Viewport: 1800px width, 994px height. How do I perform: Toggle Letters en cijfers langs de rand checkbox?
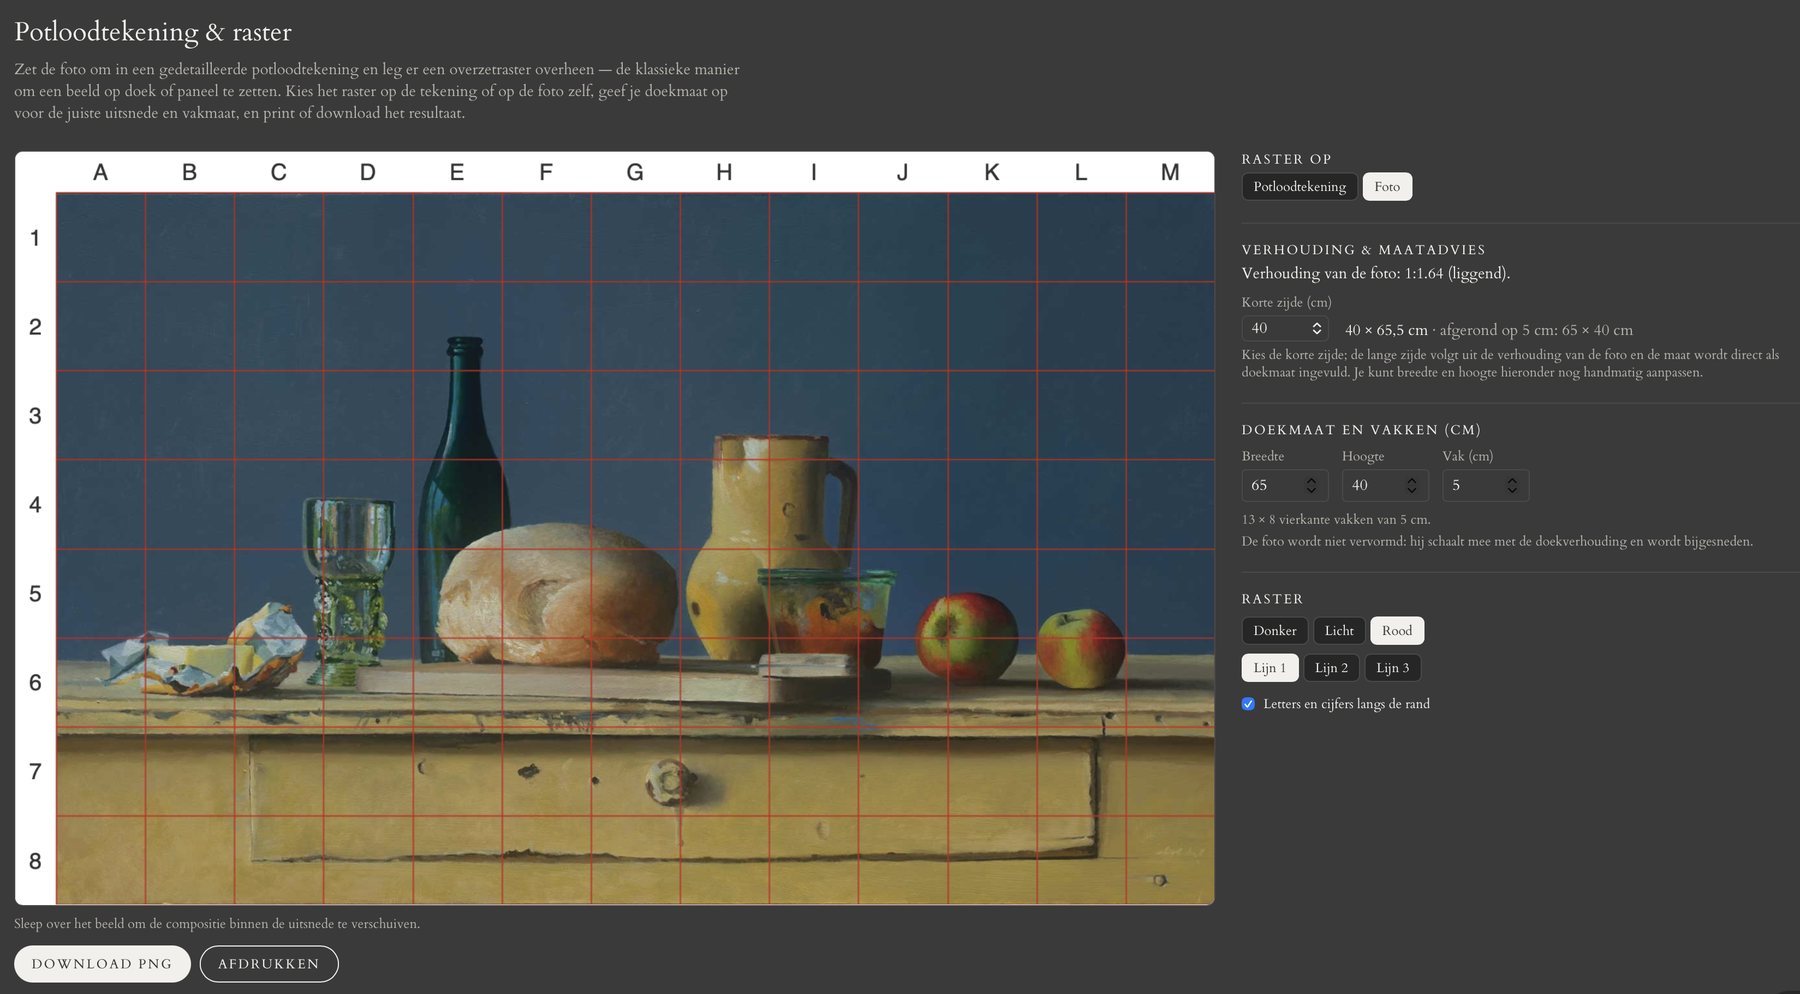[1248, 704]
